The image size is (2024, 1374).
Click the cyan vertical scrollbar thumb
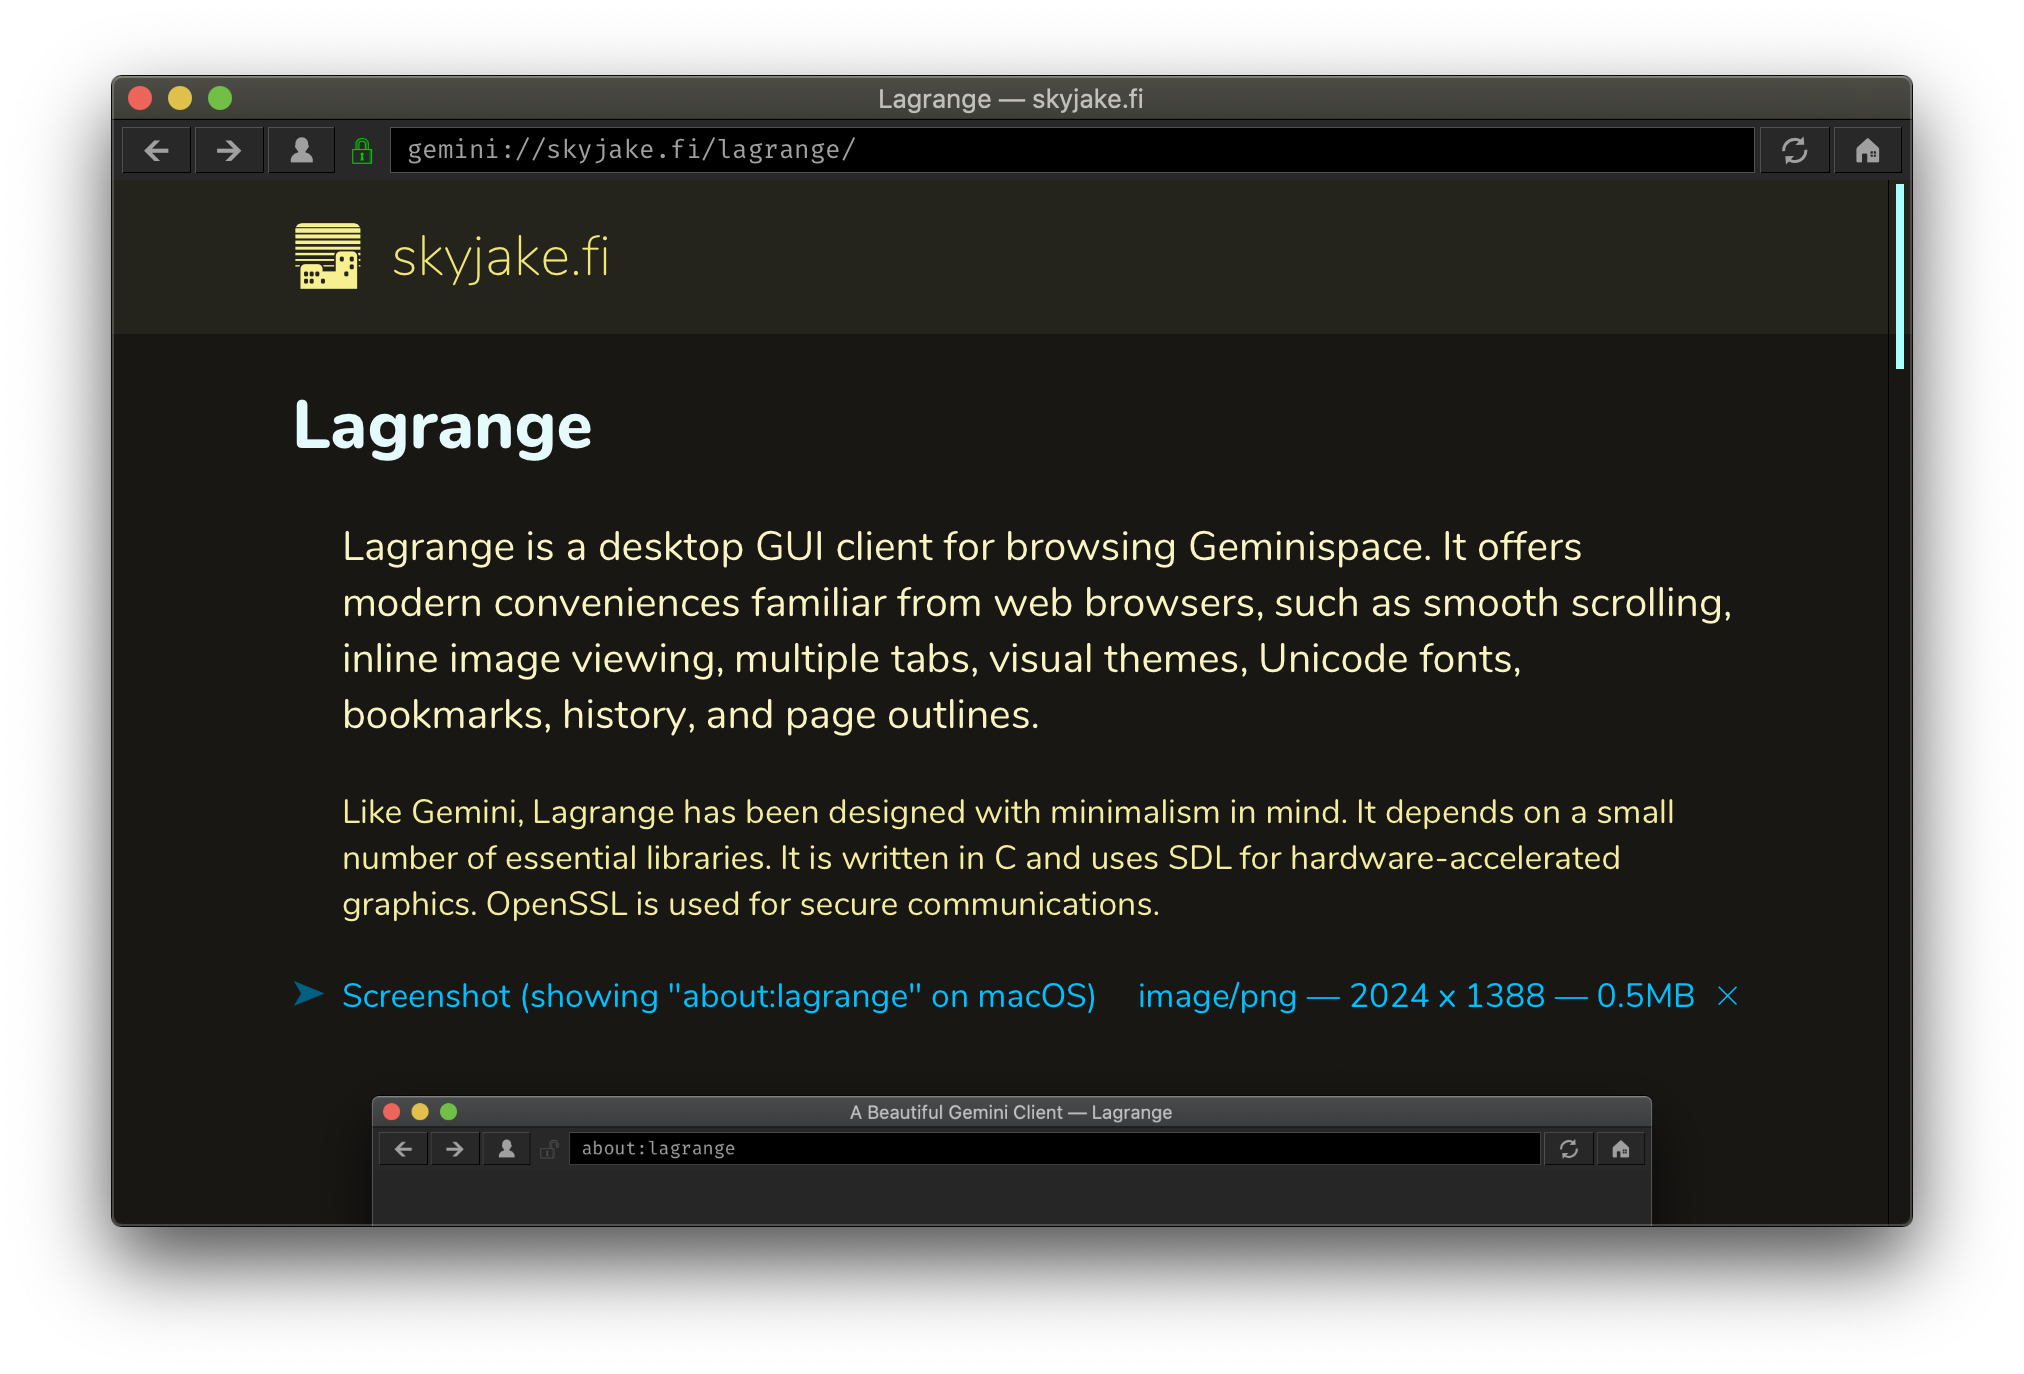(1899, 276)
